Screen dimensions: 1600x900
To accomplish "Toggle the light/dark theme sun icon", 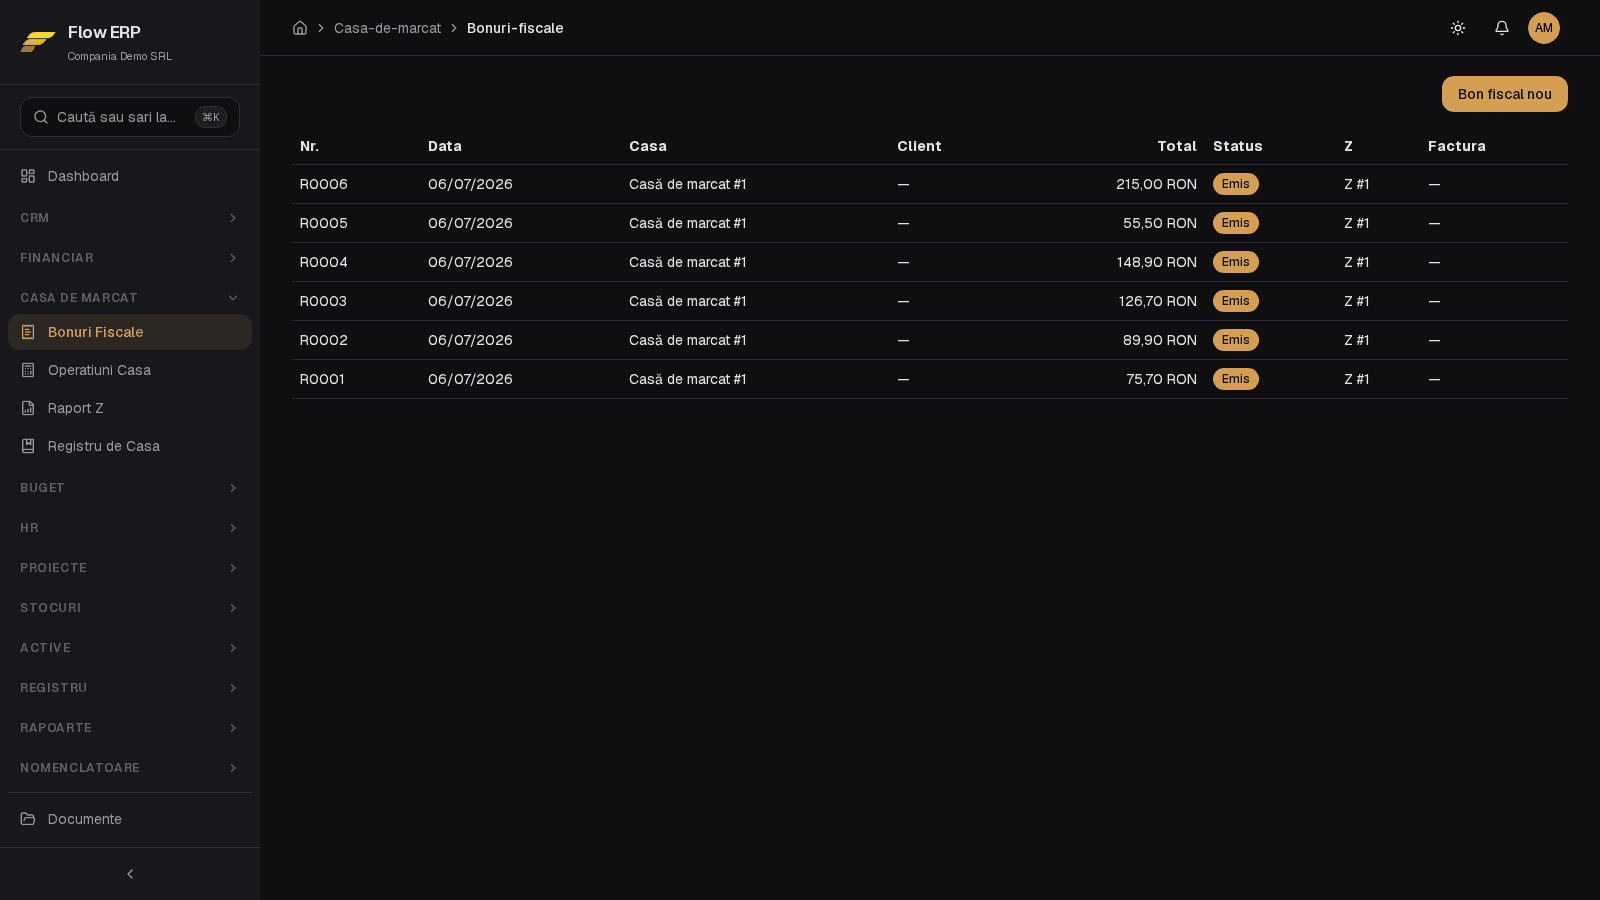I will click(x=1458, y=28).
